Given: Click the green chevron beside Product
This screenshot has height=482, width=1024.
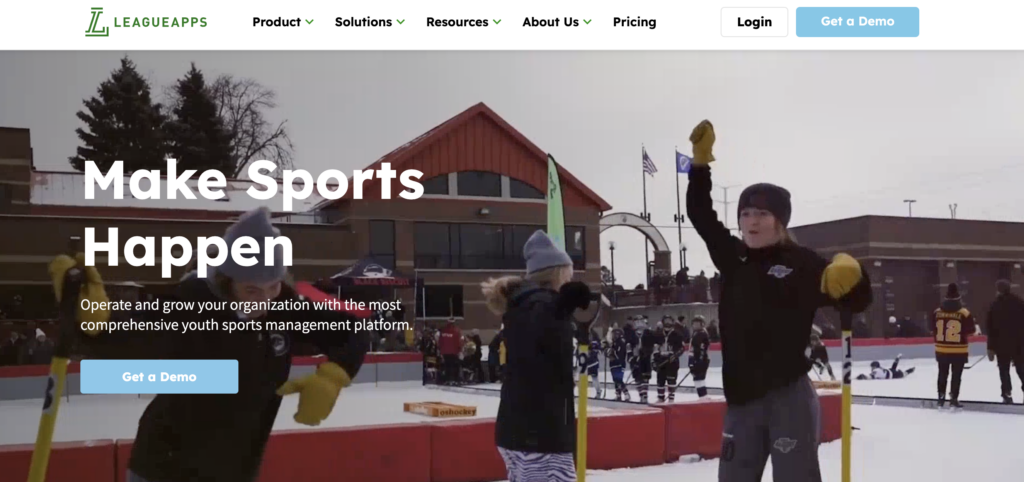Looking at the screenshot, I should [x=309, y=22].
